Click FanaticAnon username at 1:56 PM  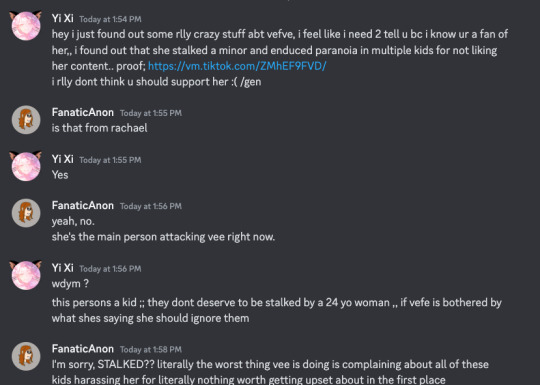tap(83, 206)
